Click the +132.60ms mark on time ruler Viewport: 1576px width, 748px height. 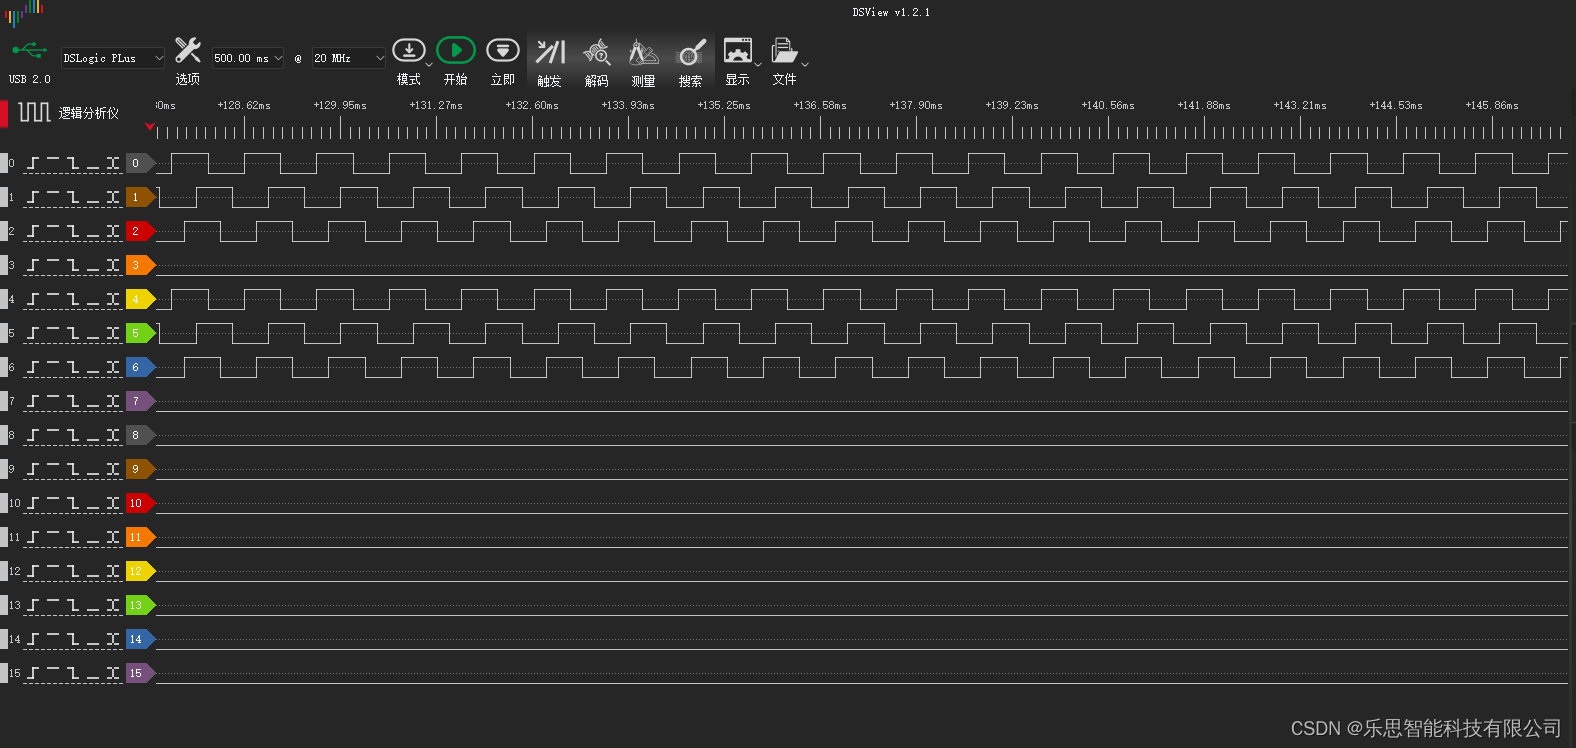[532, 105]
